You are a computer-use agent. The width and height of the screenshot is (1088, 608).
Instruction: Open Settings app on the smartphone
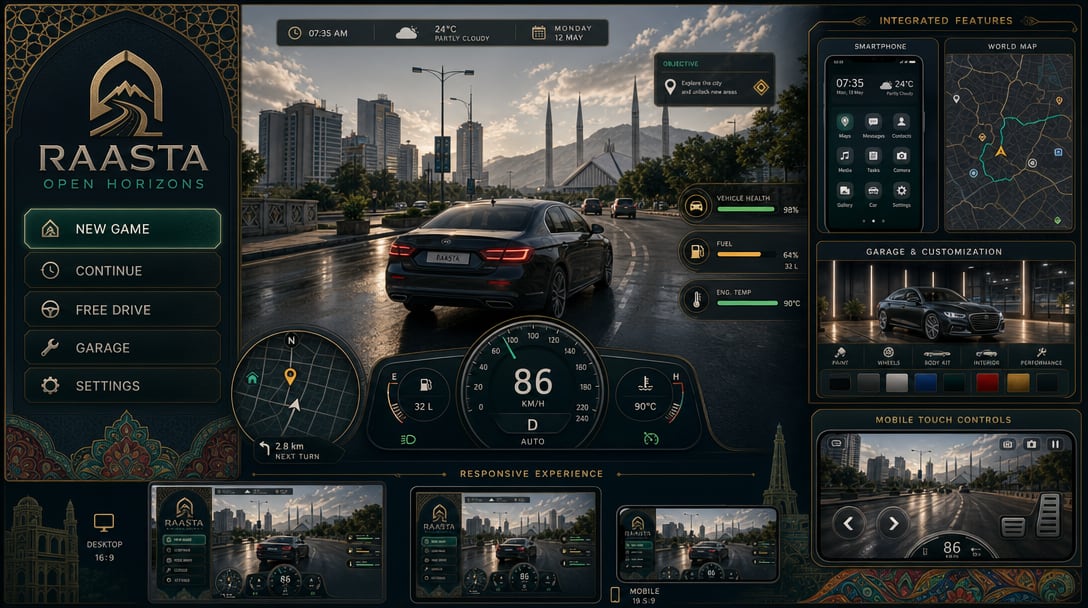(901, 190)
